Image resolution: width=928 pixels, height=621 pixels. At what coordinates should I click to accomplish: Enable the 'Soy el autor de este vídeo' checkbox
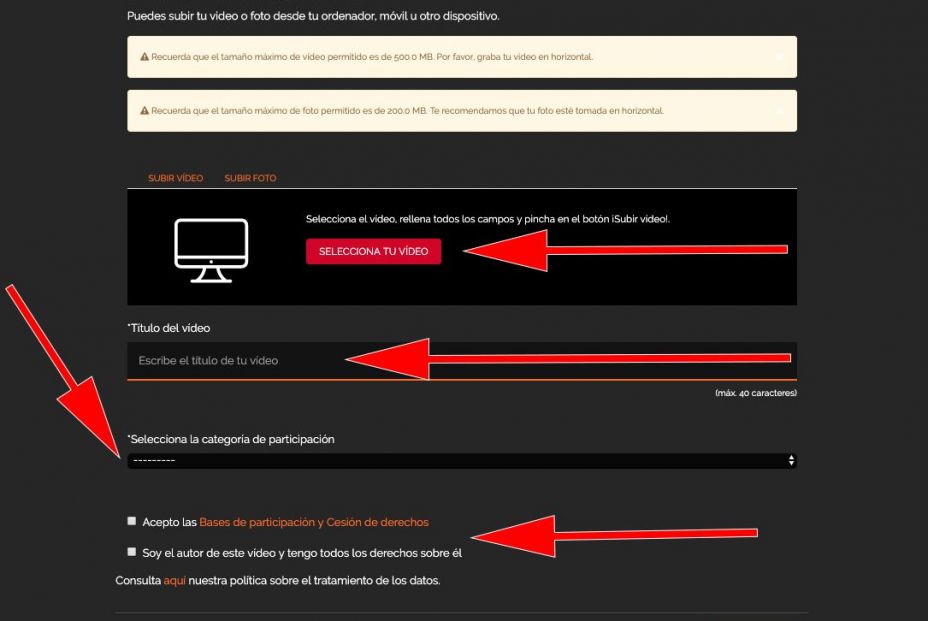tap(131, 551)
